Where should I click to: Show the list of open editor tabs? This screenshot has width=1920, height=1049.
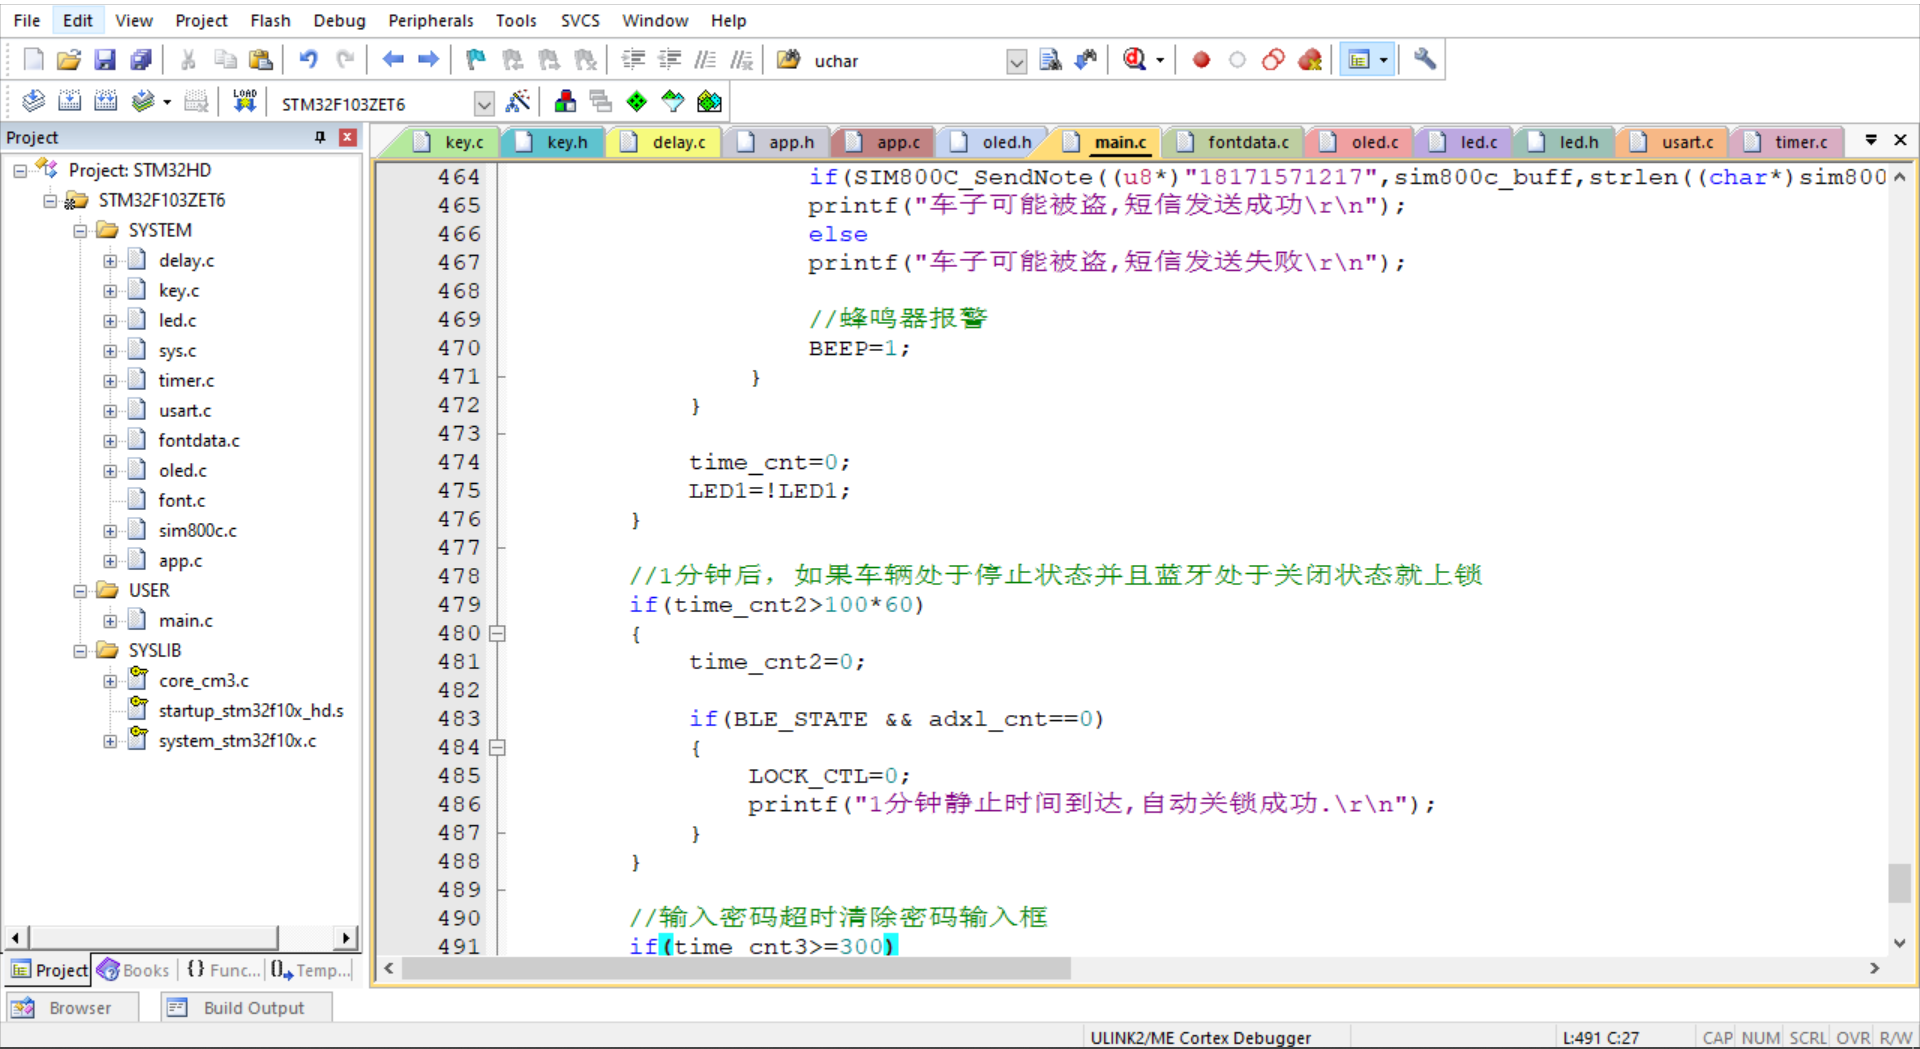click(x=1871, y=140)
